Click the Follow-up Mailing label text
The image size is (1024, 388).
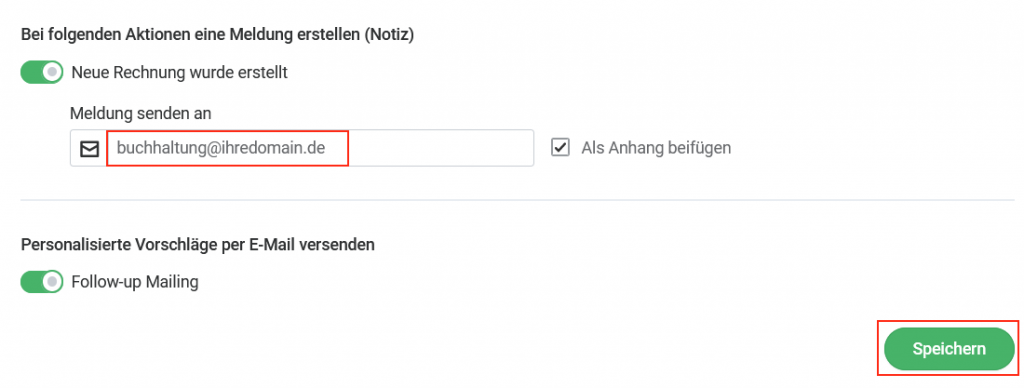pyautogui.click(x=135, y=282)
